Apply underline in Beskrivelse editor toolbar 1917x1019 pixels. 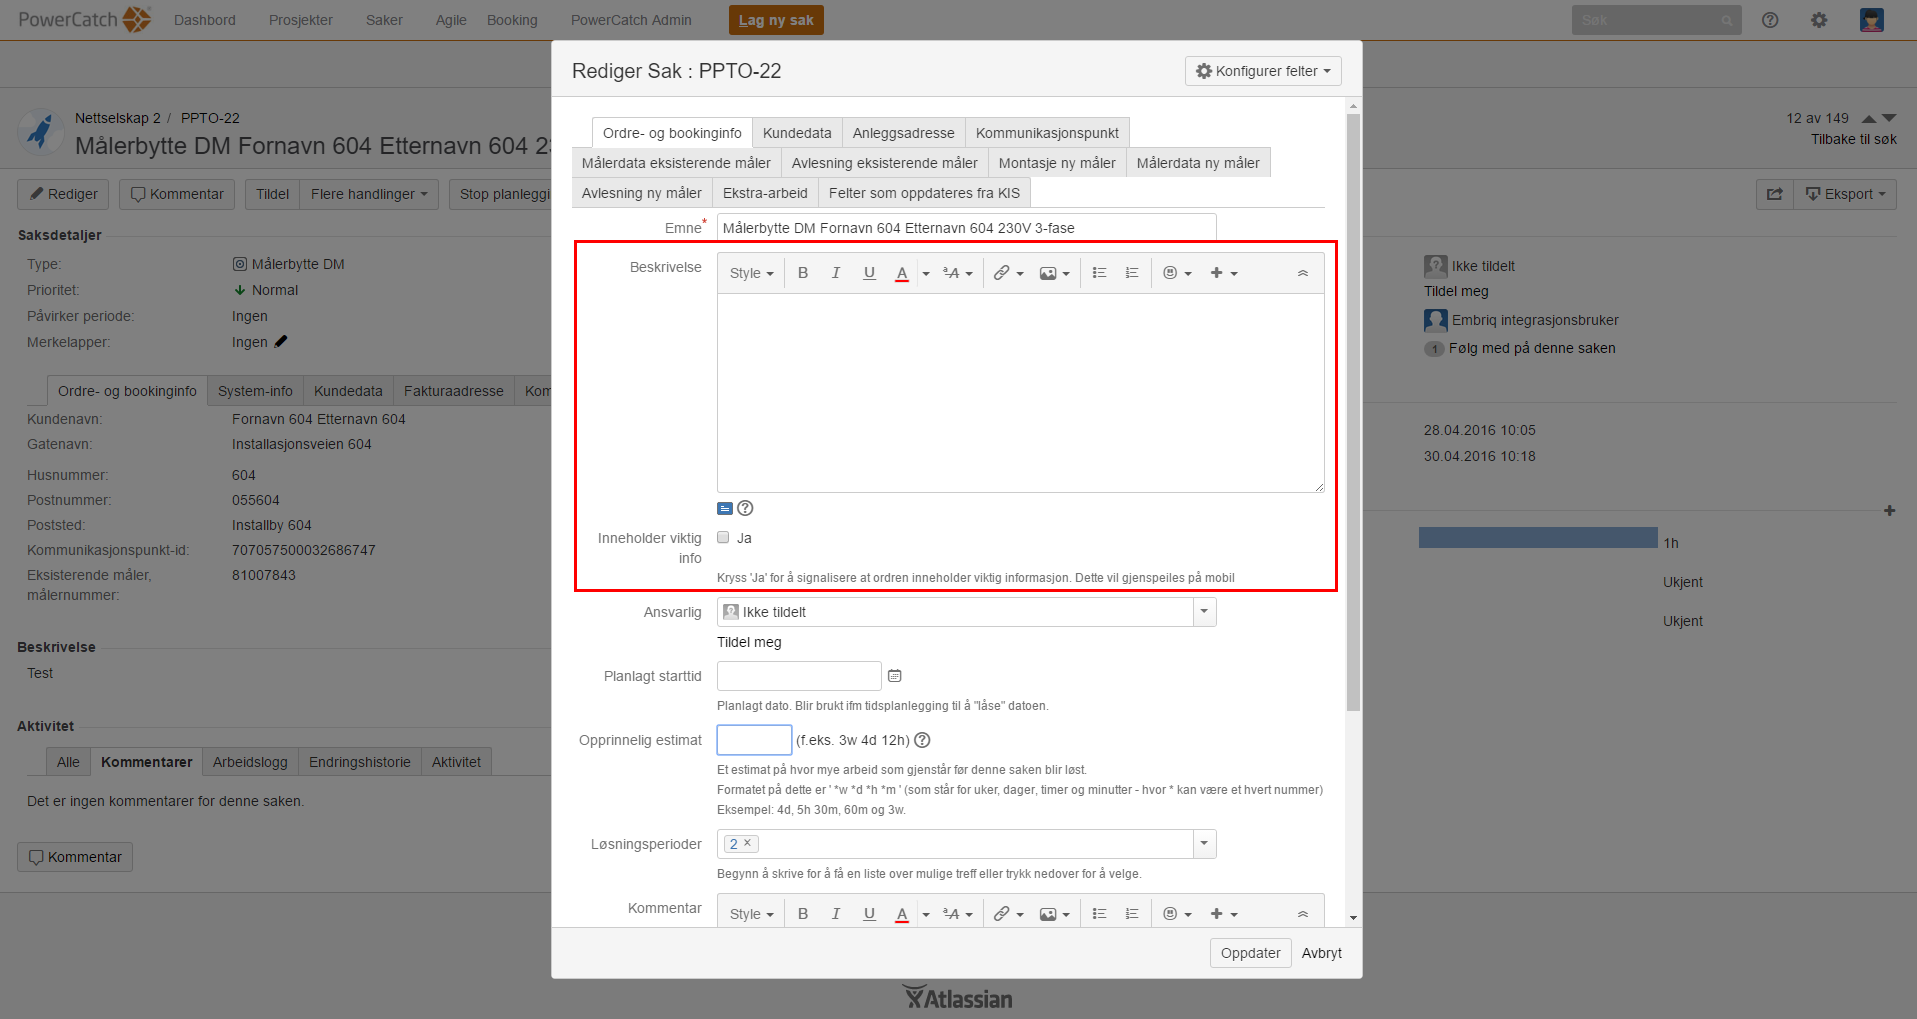click(869, 273)
